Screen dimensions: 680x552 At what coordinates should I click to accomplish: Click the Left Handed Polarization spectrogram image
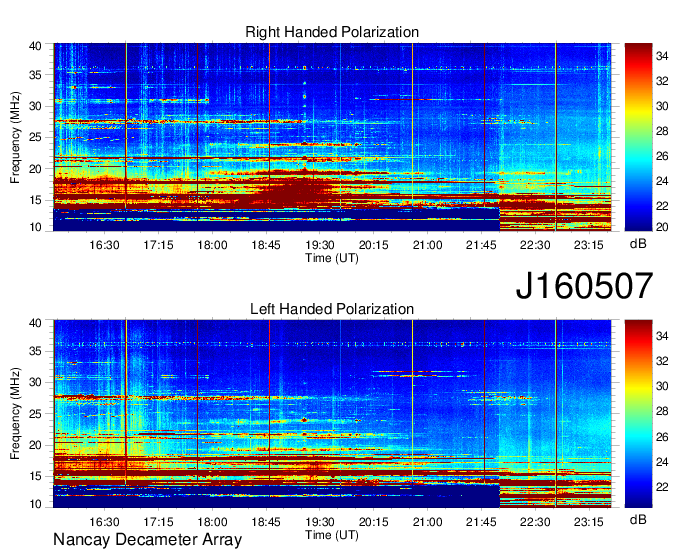click(x=332, y=414)
